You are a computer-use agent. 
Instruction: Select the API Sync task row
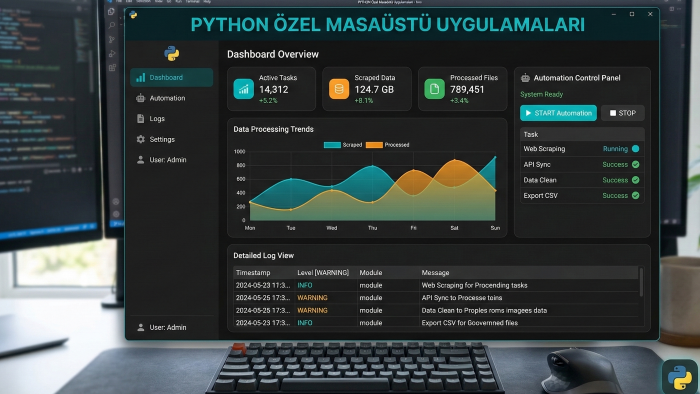[582, 165]
